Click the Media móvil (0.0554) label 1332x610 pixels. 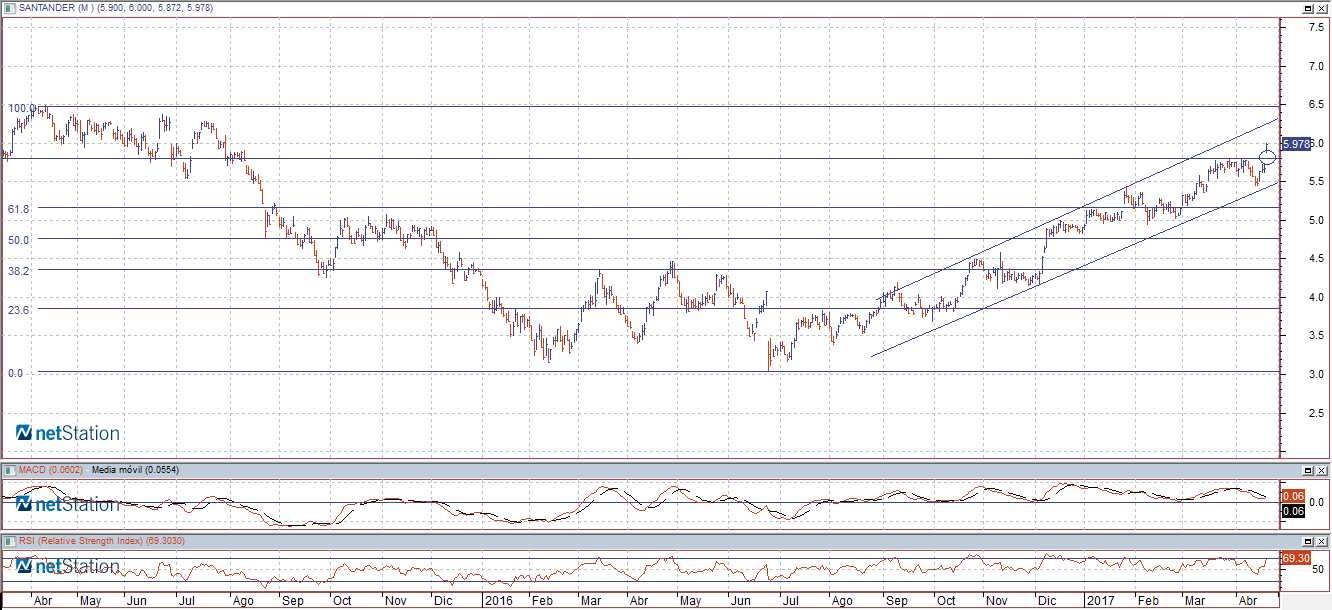click(x=134, y=470)
